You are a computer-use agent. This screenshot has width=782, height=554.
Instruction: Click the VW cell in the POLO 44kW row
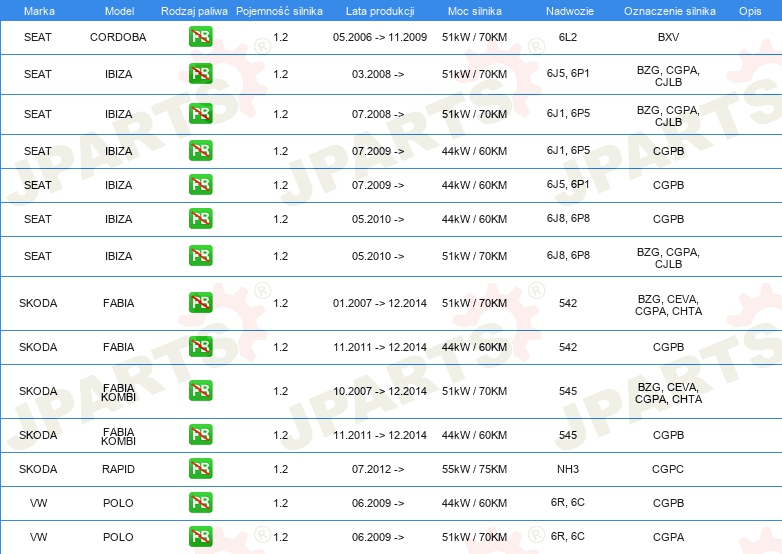[x=38, y=503]
